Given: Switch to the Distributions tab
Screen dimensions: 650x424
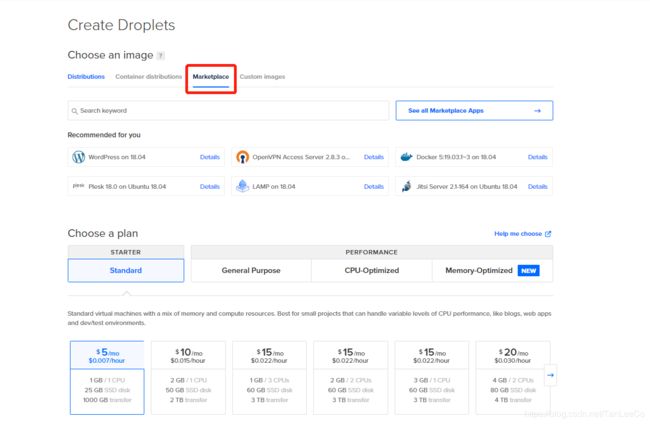Looking at the screenshot, I should tap(86, 77).
